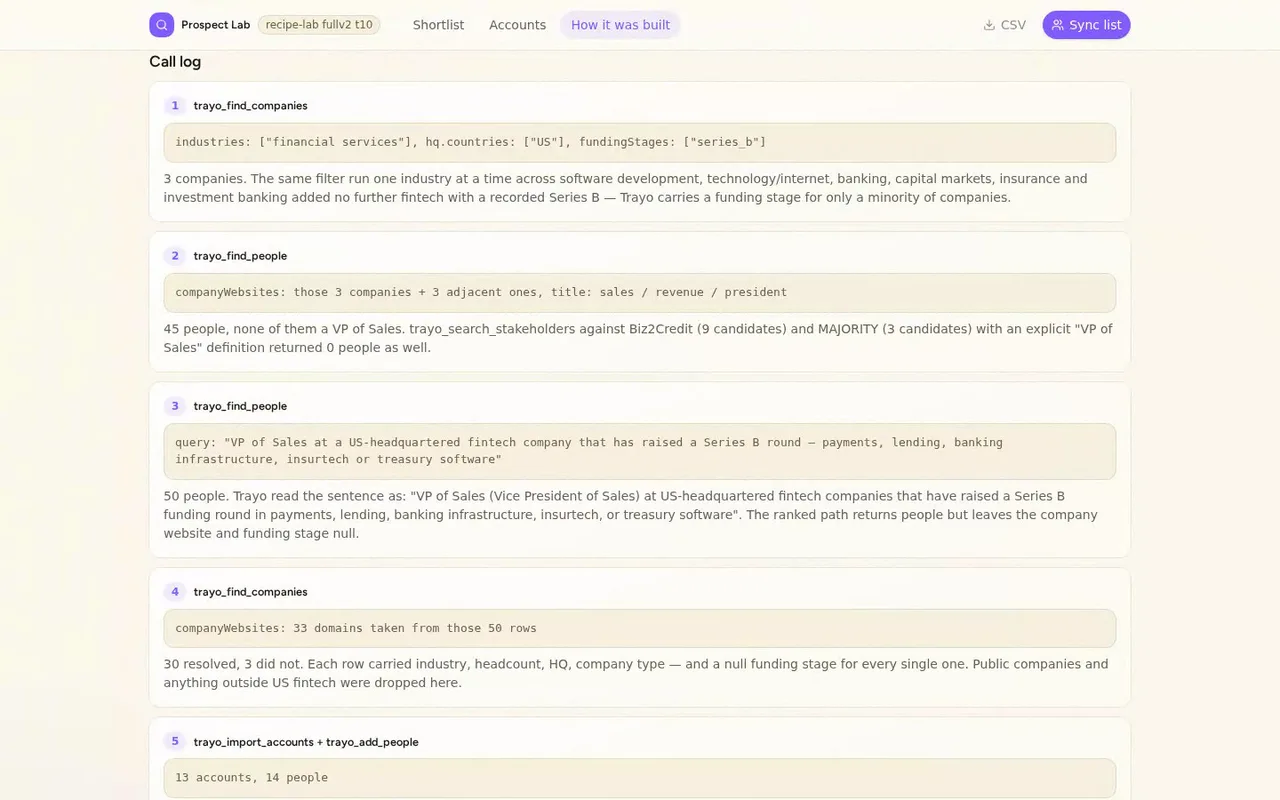Screen dimensions: 1280x800
Task: Click trayo_find_people title in step 3
Action: (x=240, y=406)
